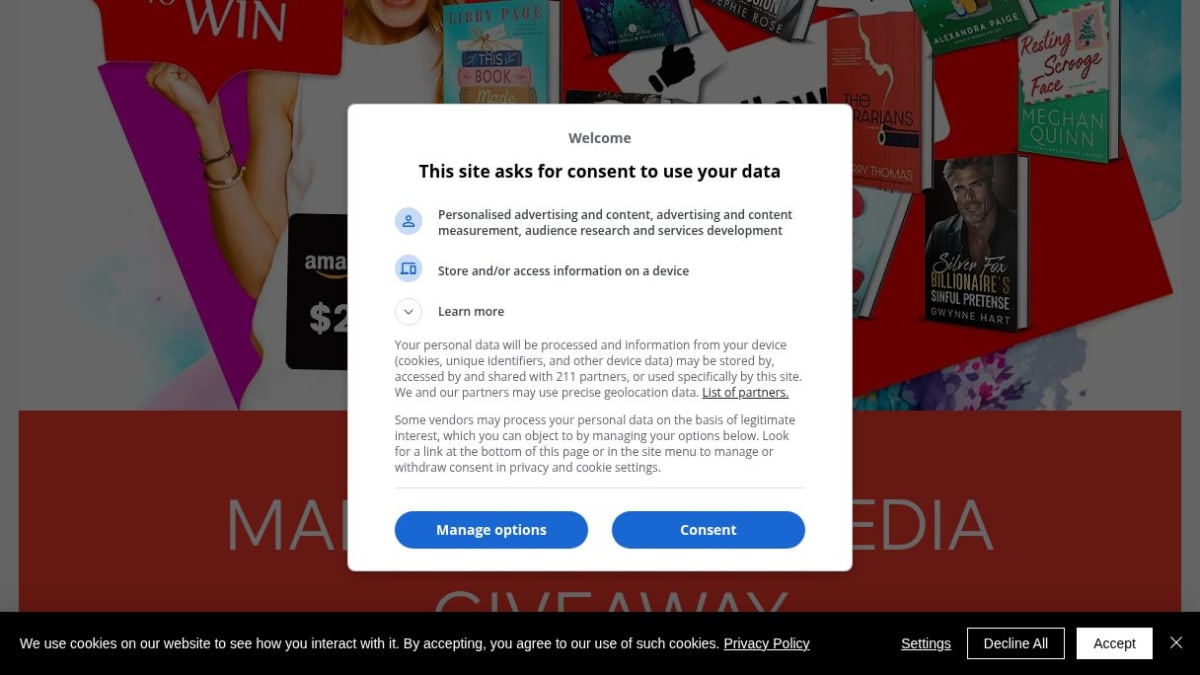Expand the Learn more chevron
Viewport: 1200px width, 675px height.
408,311
